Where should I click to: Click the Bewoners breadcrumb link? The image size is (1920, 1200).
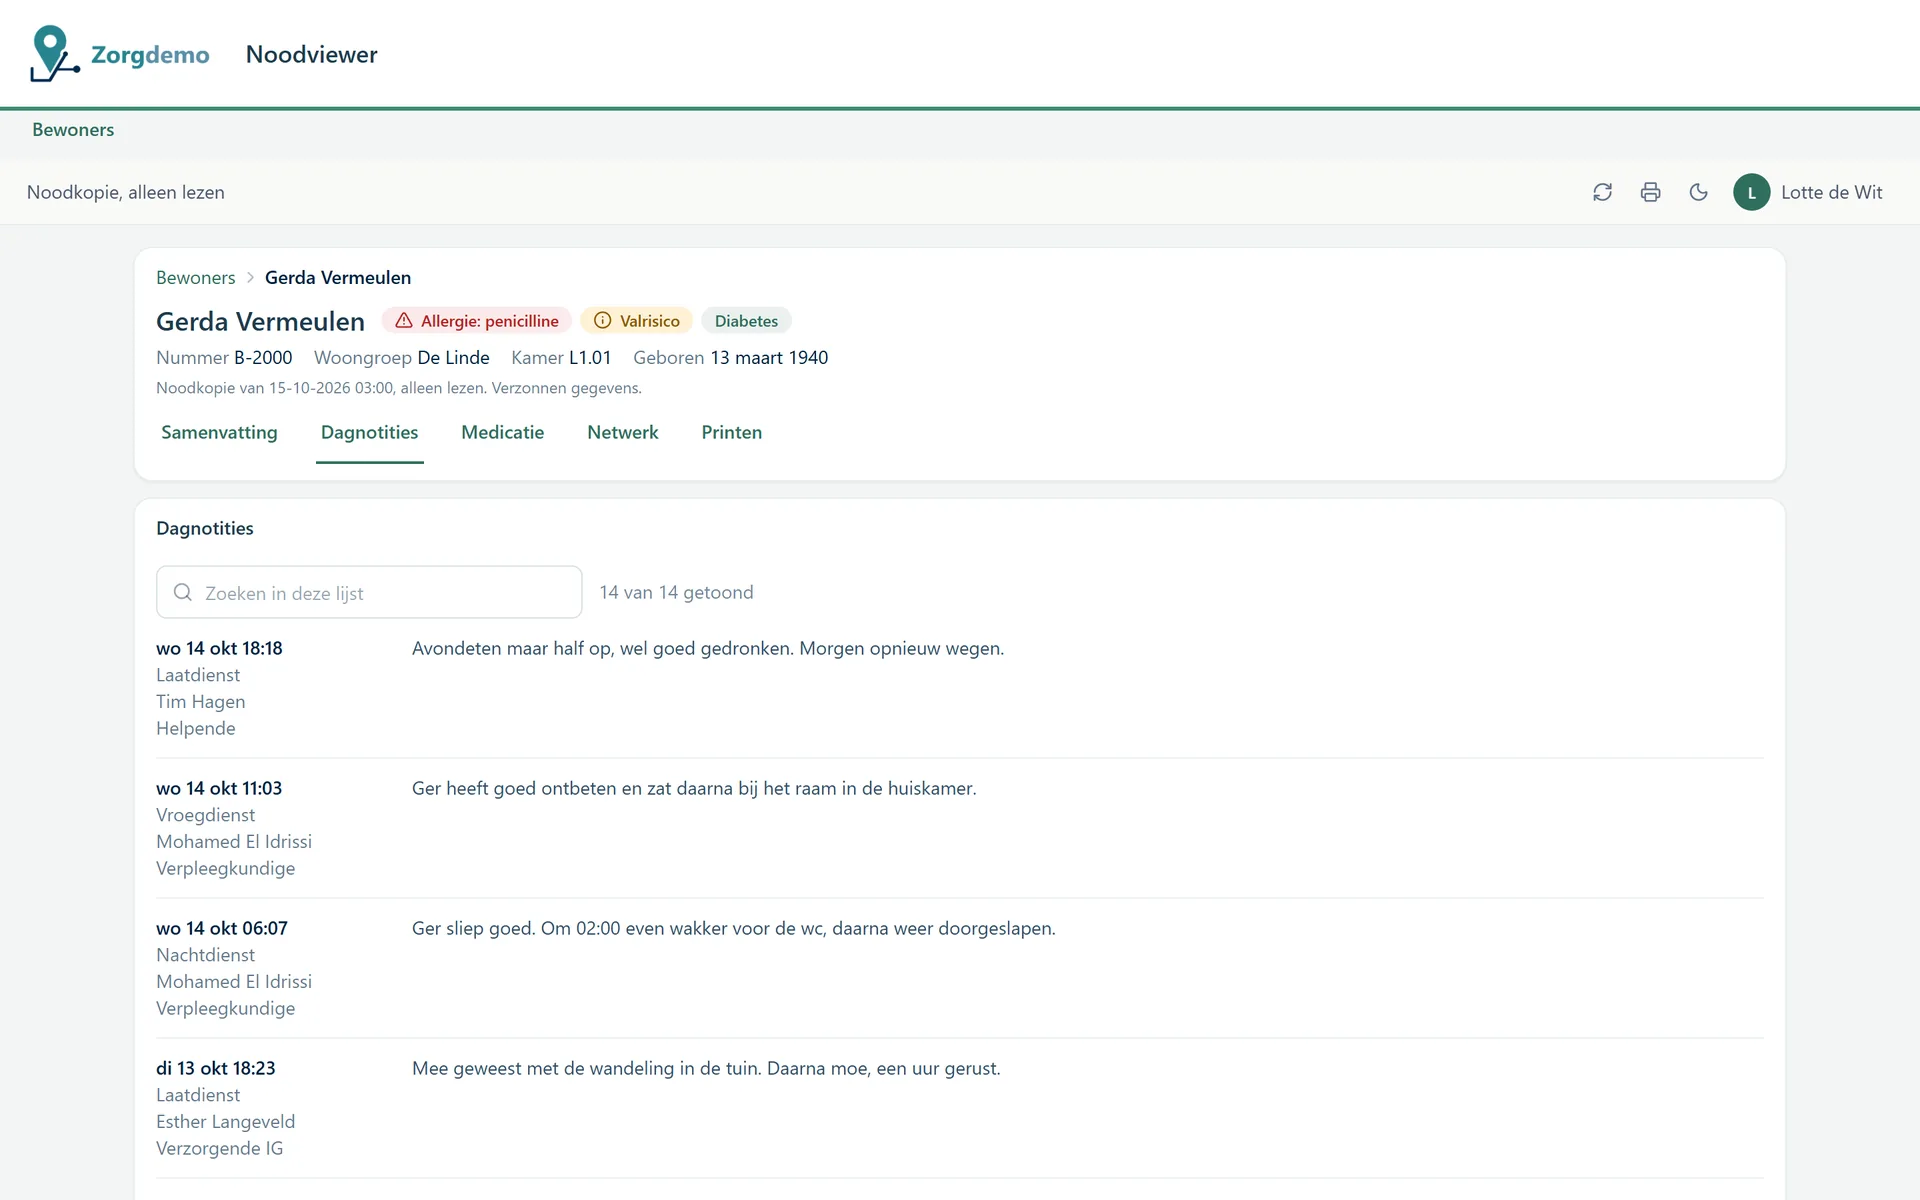pos(196,278)
